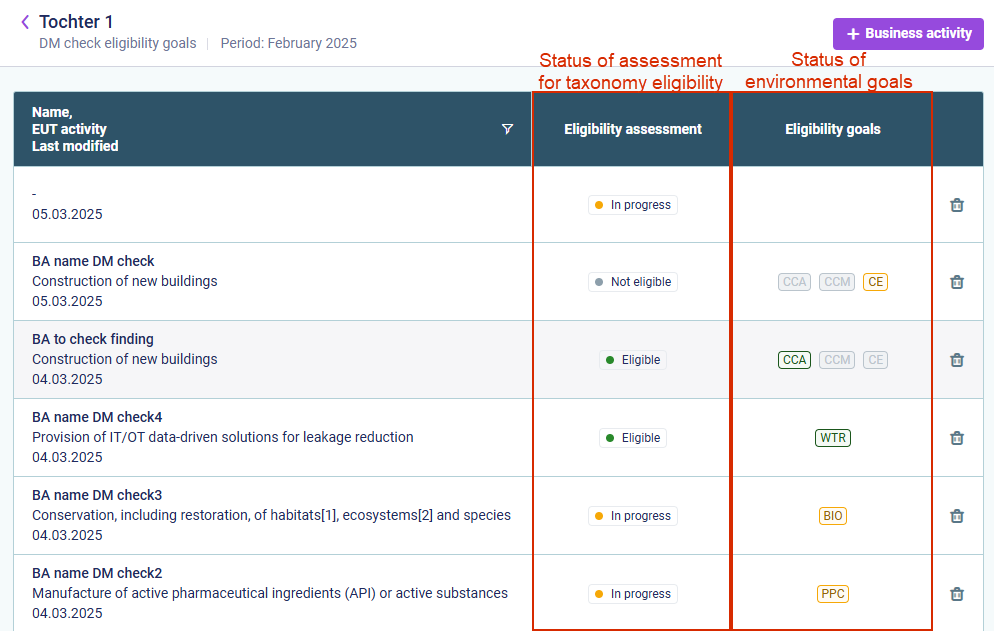The width and height of the screenshot is (994, 631).
Task: Open BA name DM check4 activity
Action: coord(97,417)
